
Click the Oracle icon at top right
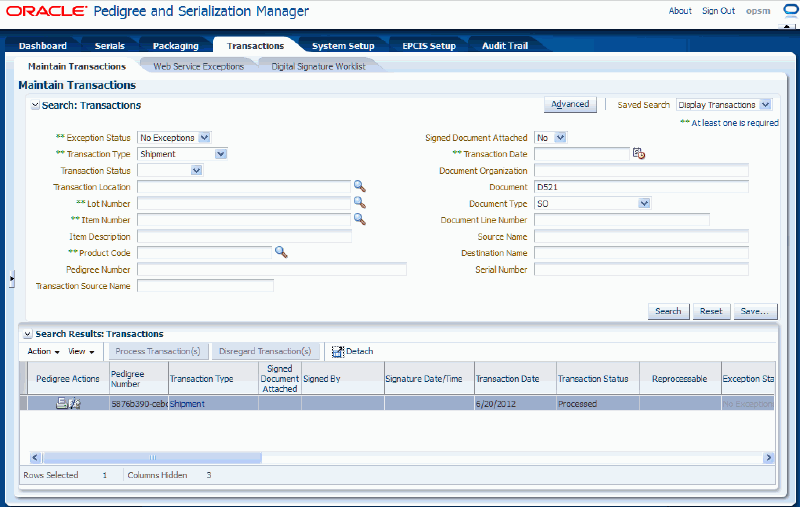pyautogui.click(x=791, y=11)
